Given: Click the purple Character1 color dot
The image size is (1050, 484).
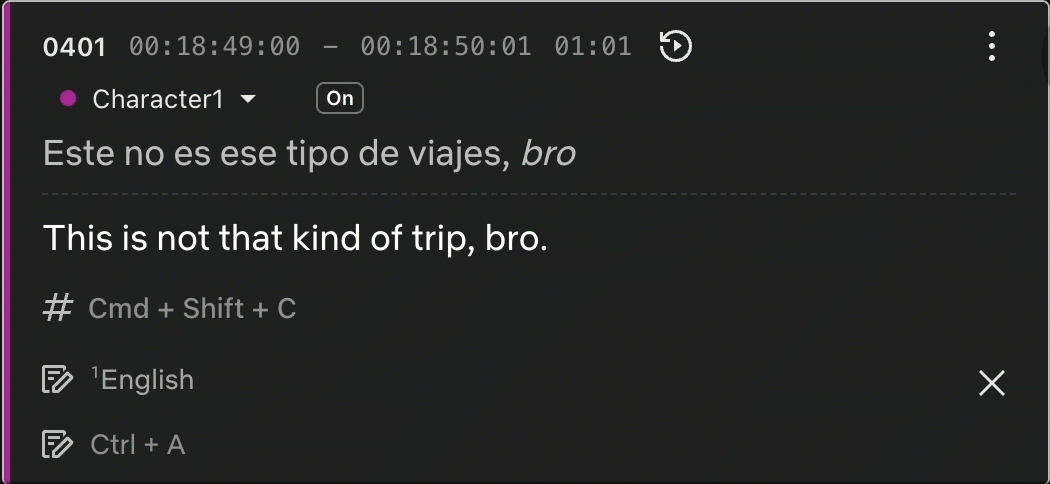Looking at the screenshot, I should click(x=69, y=98).
